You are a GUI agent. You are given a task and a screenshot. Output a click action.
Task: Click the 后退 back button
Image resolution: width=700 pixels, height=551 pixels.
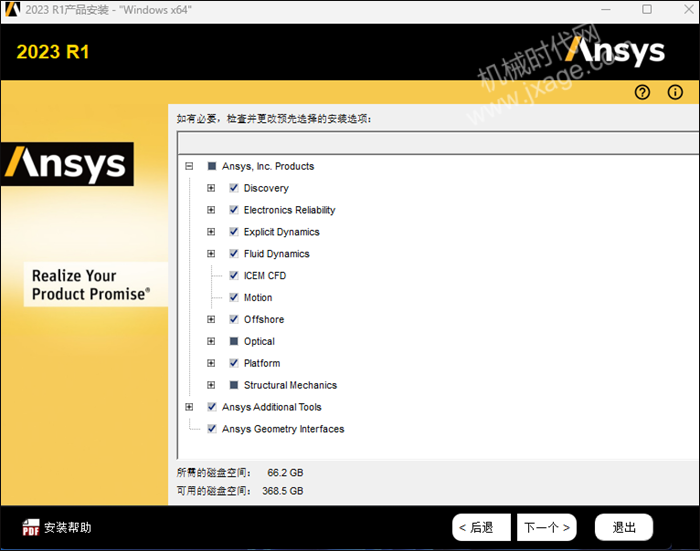(x=481, y=527)
